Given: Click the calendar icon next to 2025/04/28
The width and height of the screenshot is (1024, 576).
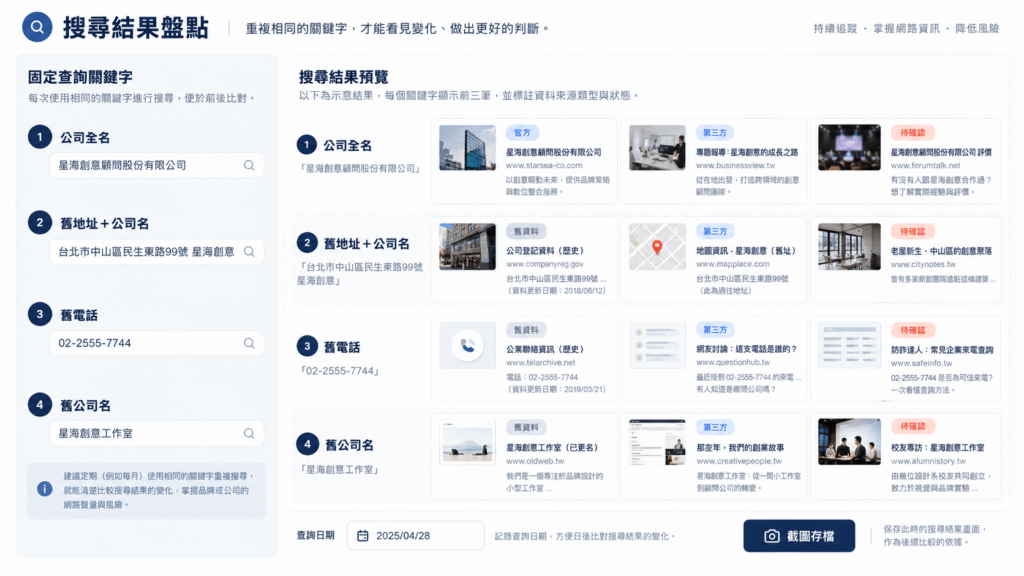Looking at the screenshot, I should pyautogui.click(x=362, y=536).
